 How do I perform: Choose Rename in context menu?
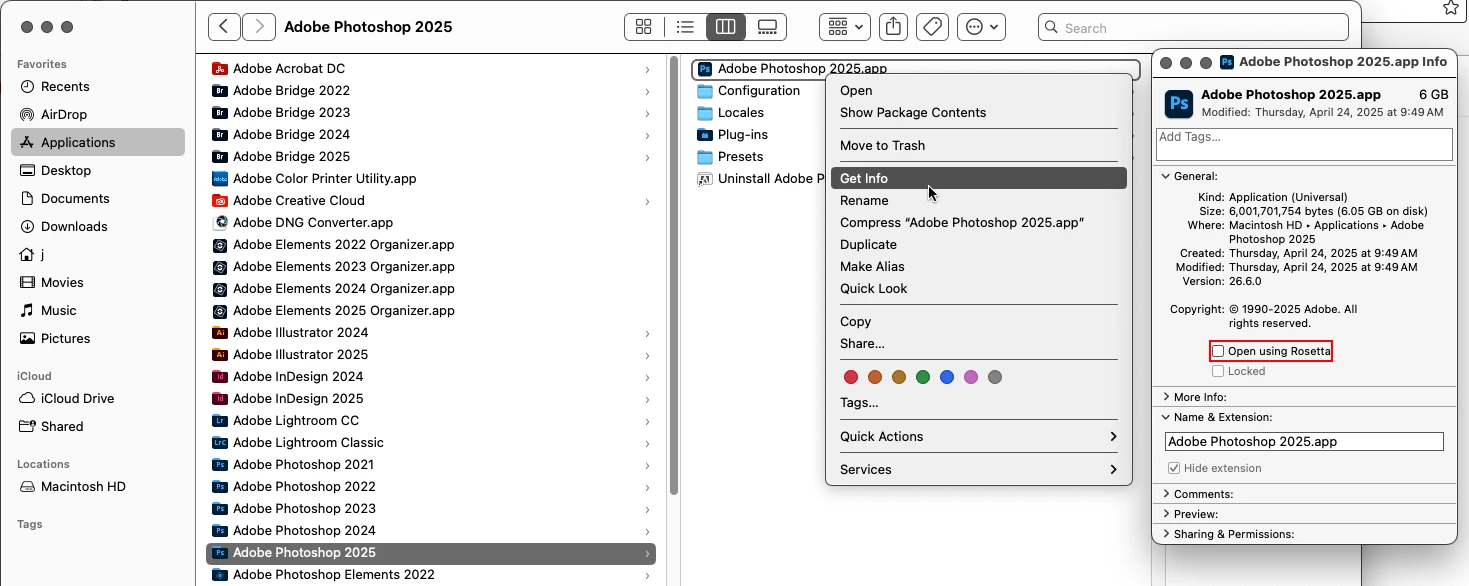coord(978,200)
